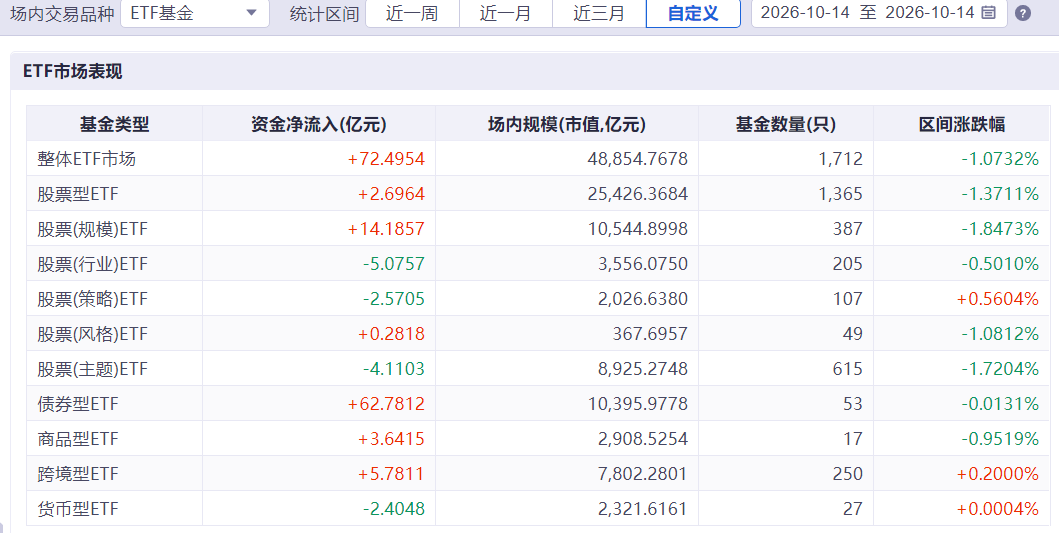Click net inflow value +0.2818
This screenshot has width=1059, height=533.
pyautogui.click(x=392, y=334)
